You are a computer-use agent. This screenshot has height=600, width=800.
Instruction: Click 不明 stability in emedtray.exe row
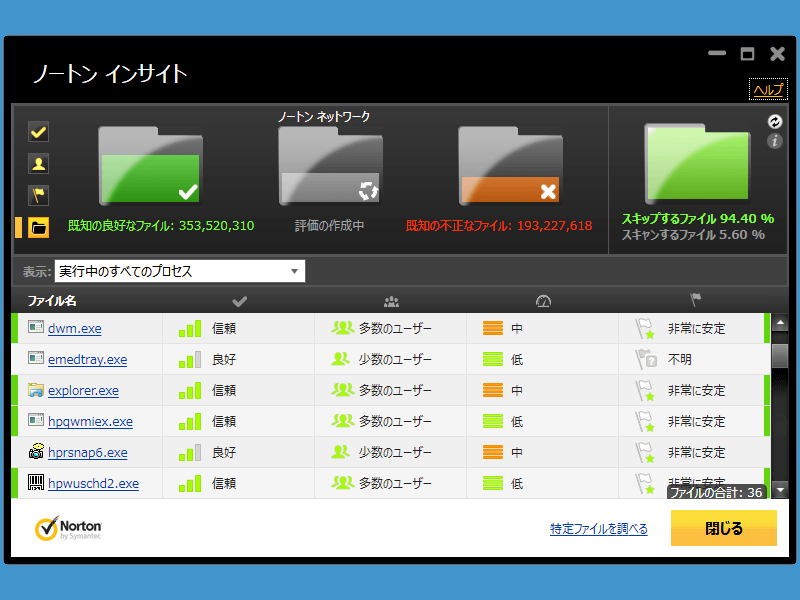(680, 360)
